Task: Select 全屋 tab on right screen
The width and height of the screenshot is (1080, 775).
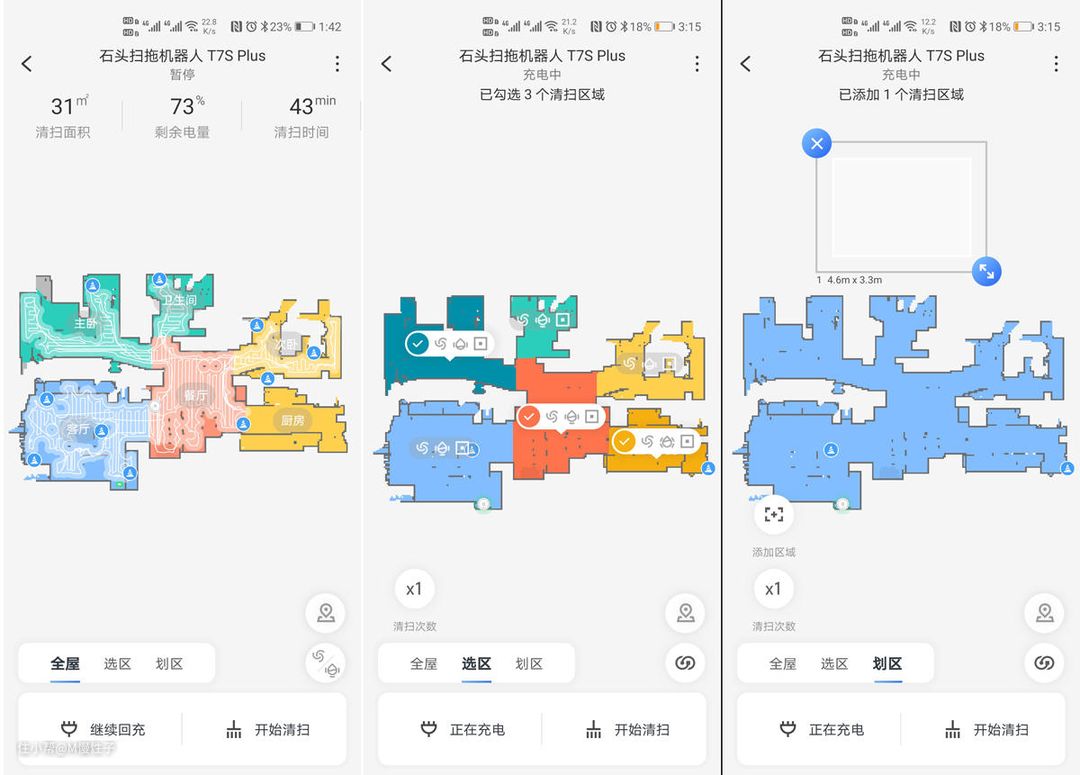Action: click(782, 663)
